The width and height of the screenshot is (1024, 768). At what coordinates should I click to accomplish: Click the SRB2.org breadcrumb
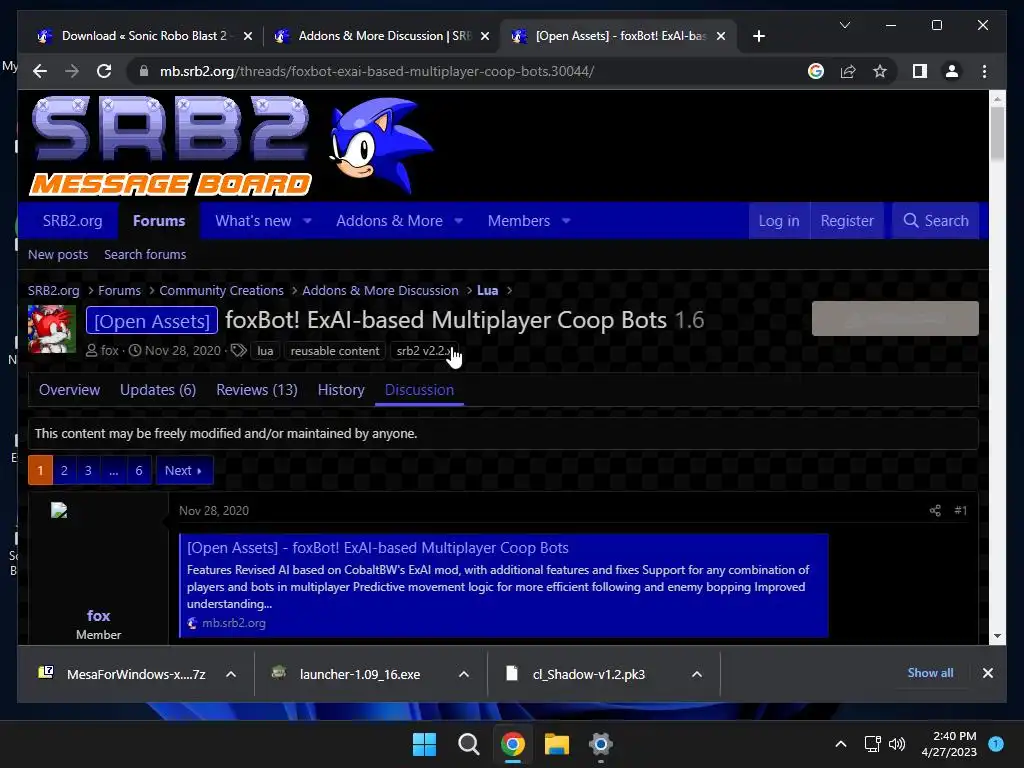(54, 291)
